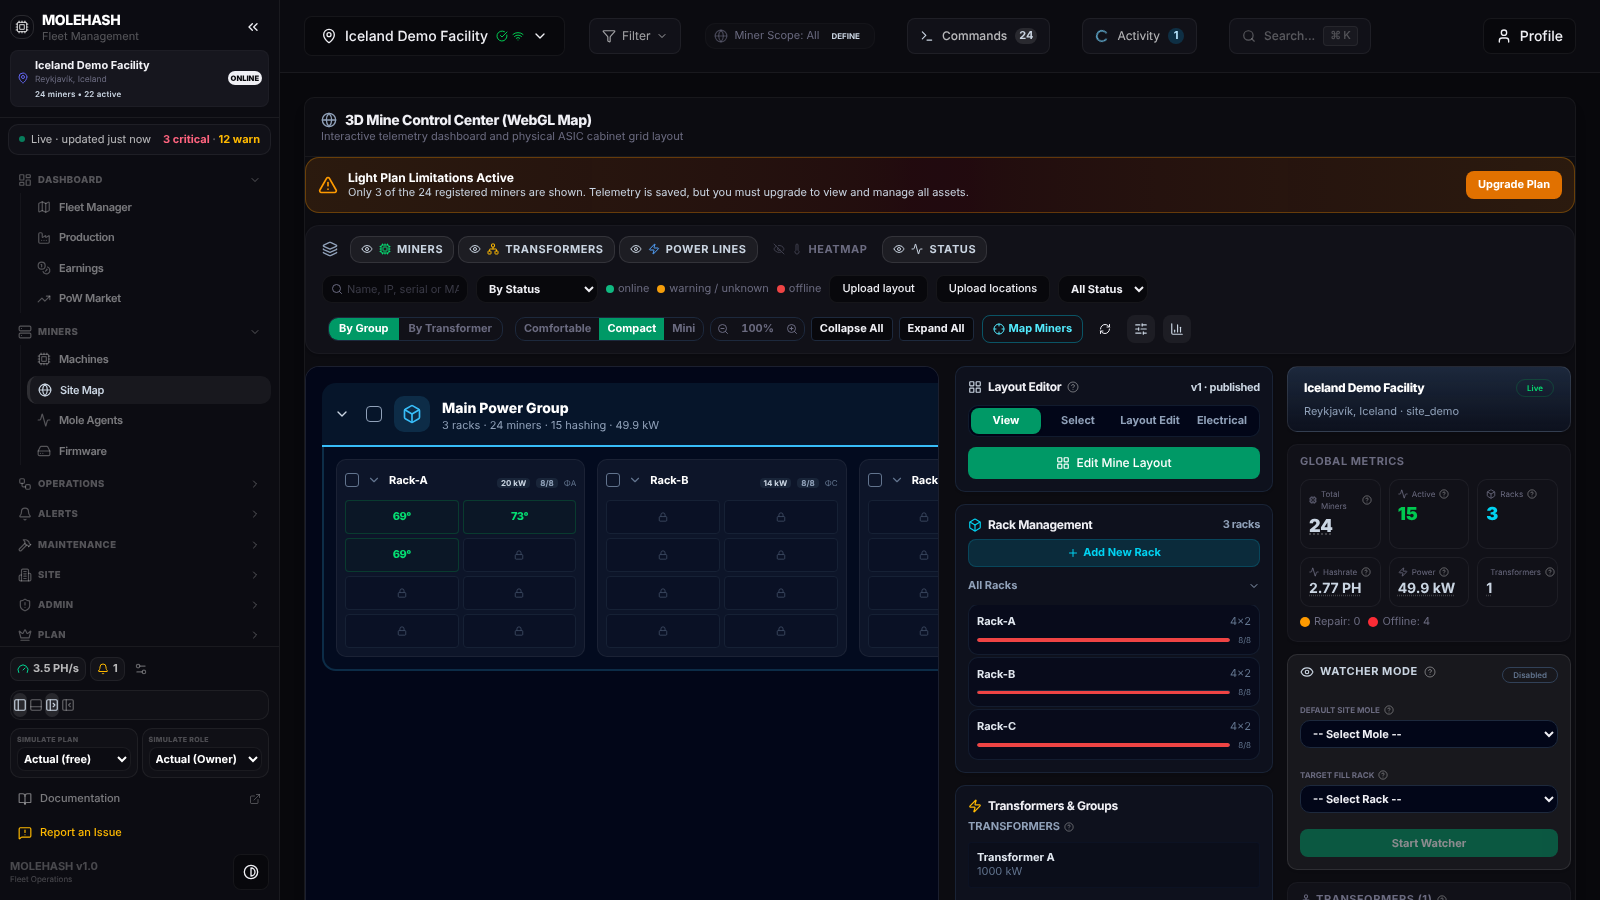This screenshot has width=1600, height=900.
Task: Click the Upgrade Plan button
Action: pyautogui.click(x=1513, y=185)
